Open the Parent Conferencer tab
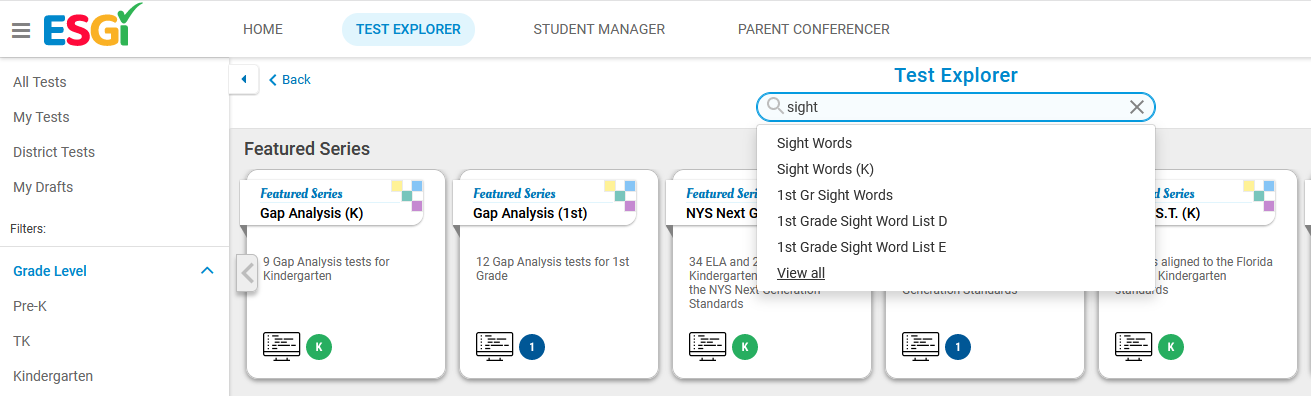The image size is (1311, 396). [814, 29]
